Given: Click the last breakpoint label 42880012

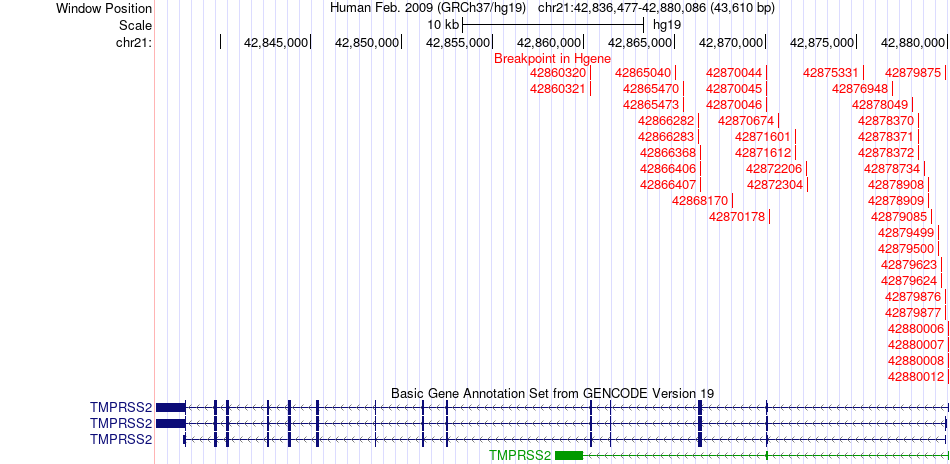Looking at the screenshot, I should coord(916,377).
